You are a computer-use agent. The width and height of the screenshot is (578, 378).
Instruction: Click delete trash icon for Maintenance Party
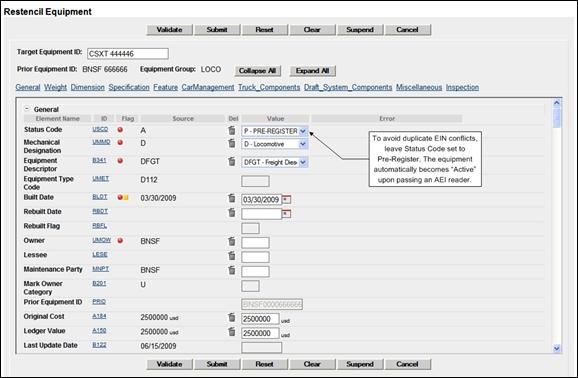point(231,270)
